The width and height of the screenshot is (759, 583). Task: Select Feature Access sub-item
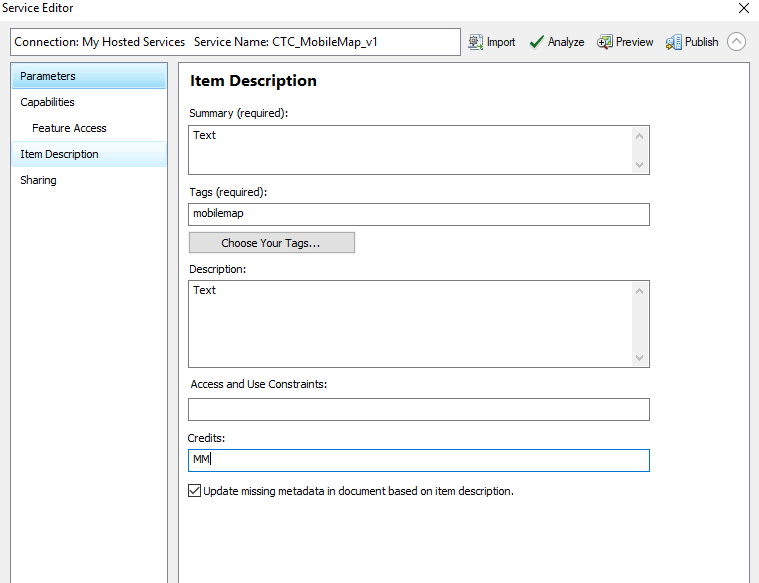[69, 128]
